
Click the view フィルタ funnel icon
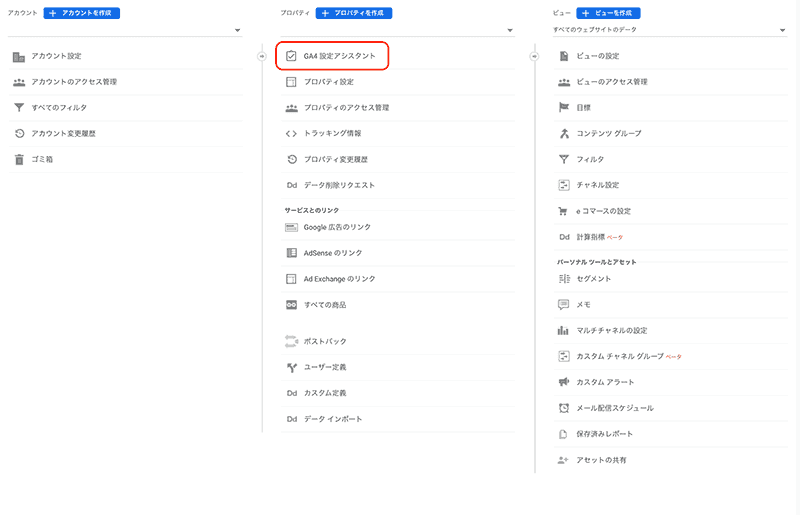tap(564, 160)
